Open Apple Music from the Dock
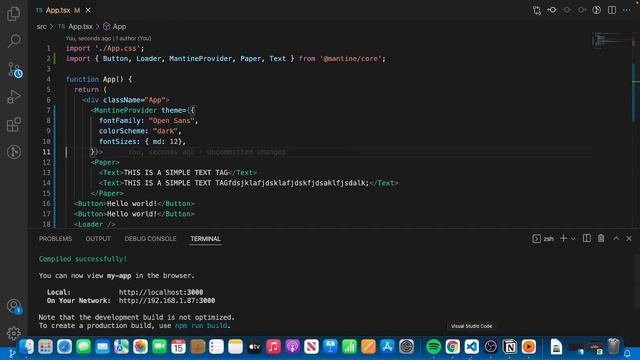 coord(273,347)
